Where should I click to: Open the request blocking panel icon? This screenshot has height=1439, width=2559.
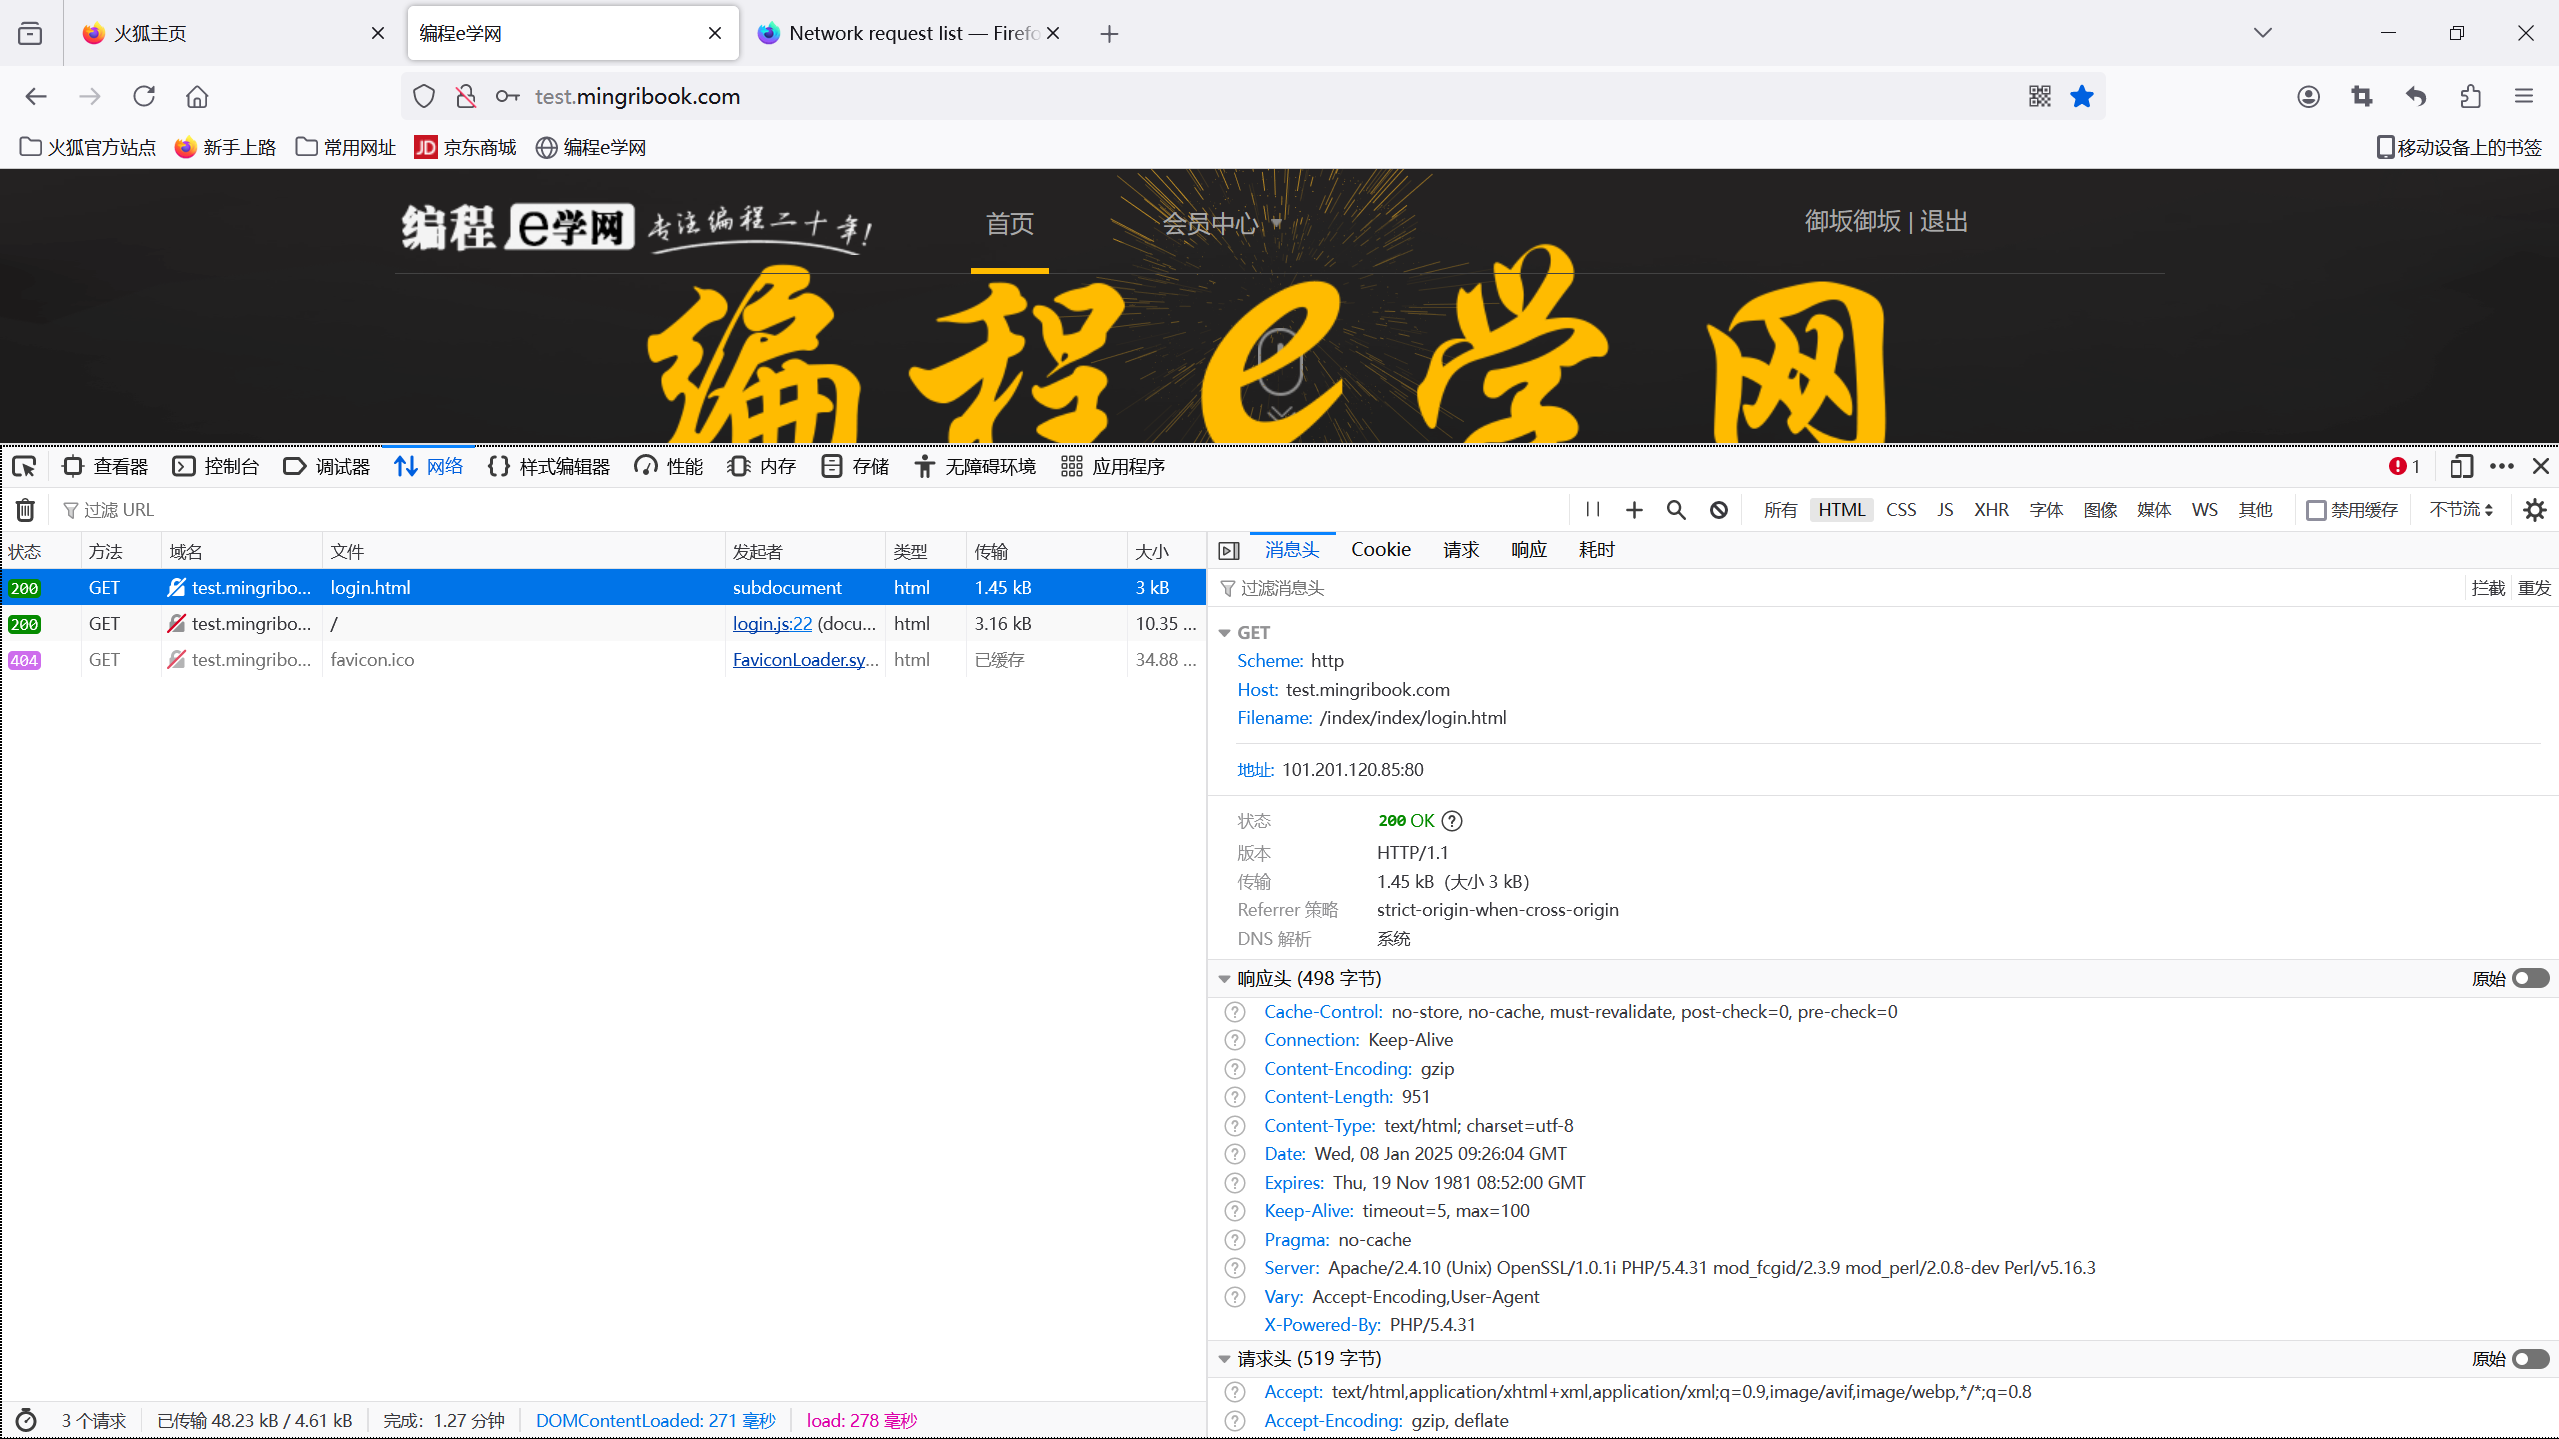pos(1718,510)
